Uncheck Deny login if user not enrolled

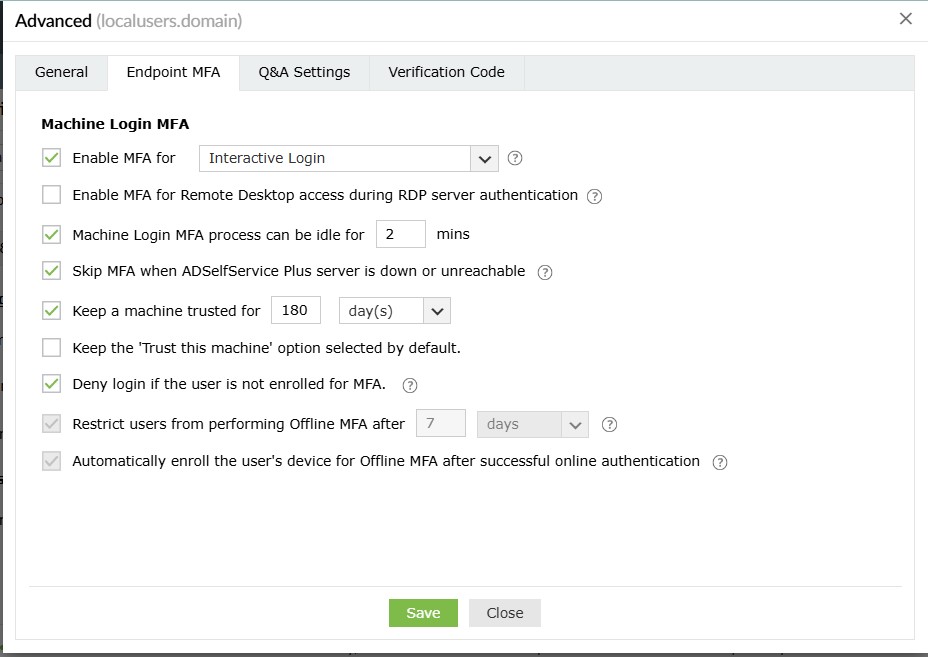[50, 385]
